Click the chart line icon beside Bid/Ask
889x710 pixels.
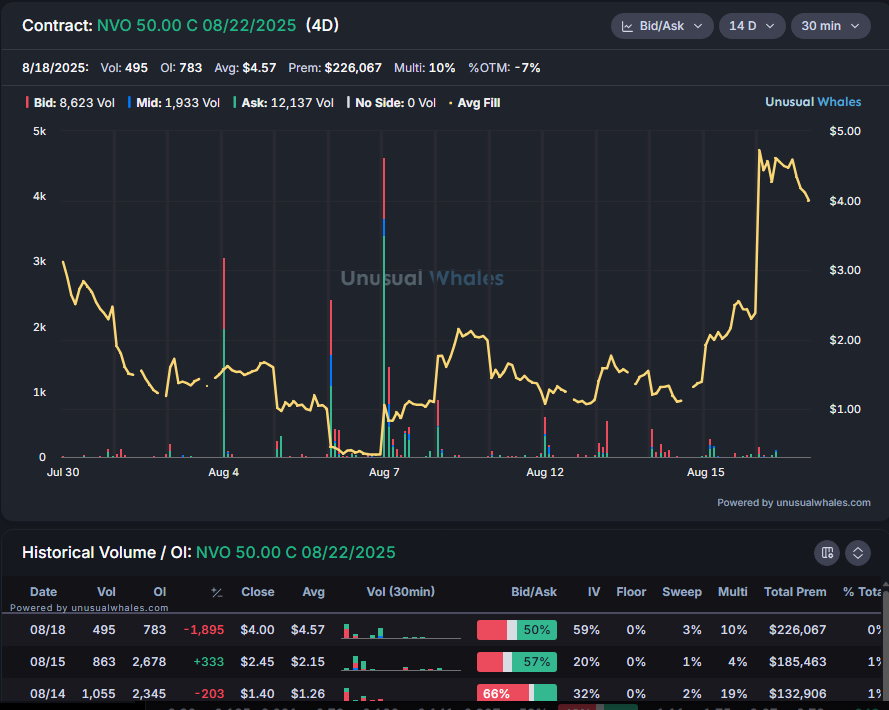[628, 26]
